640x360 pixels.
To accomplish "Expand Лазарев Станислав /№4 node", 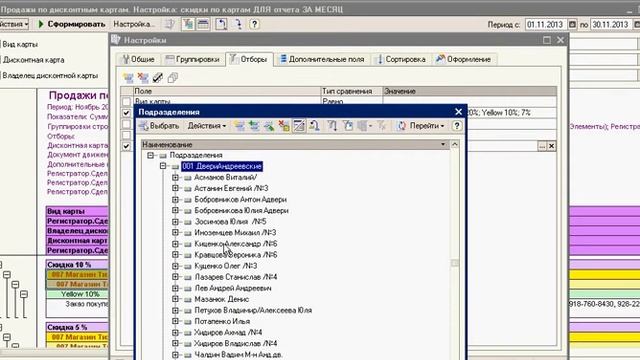I will pos(175,277).
